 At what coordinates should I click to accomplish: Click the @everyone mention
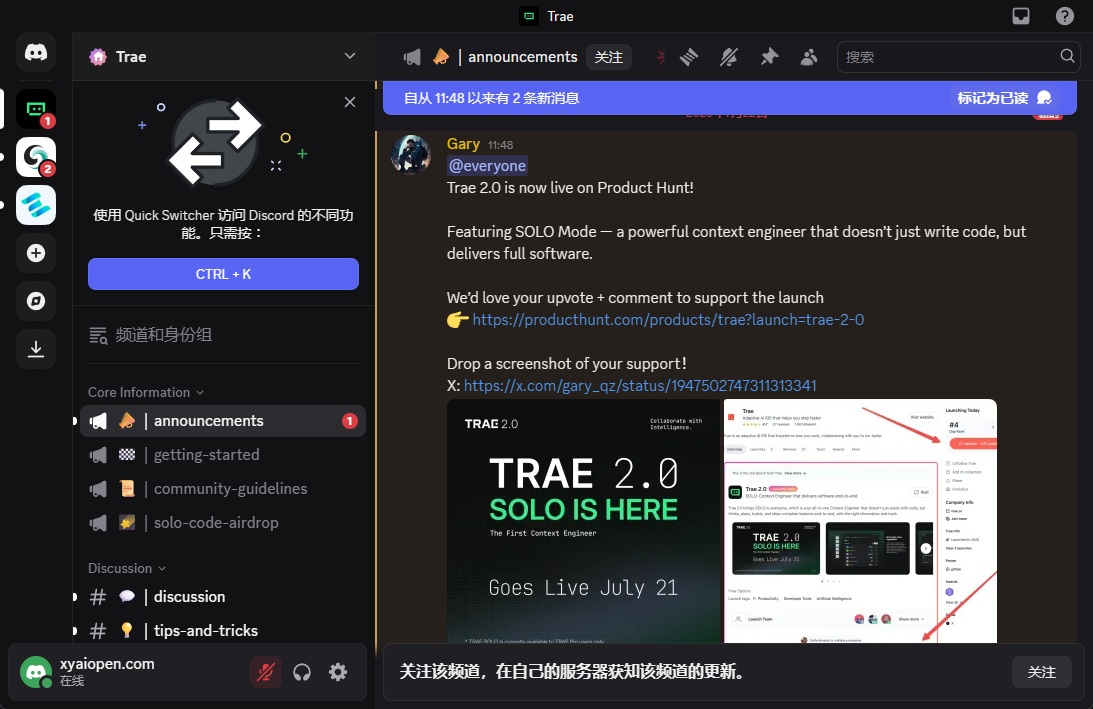(x=487, y=166)
